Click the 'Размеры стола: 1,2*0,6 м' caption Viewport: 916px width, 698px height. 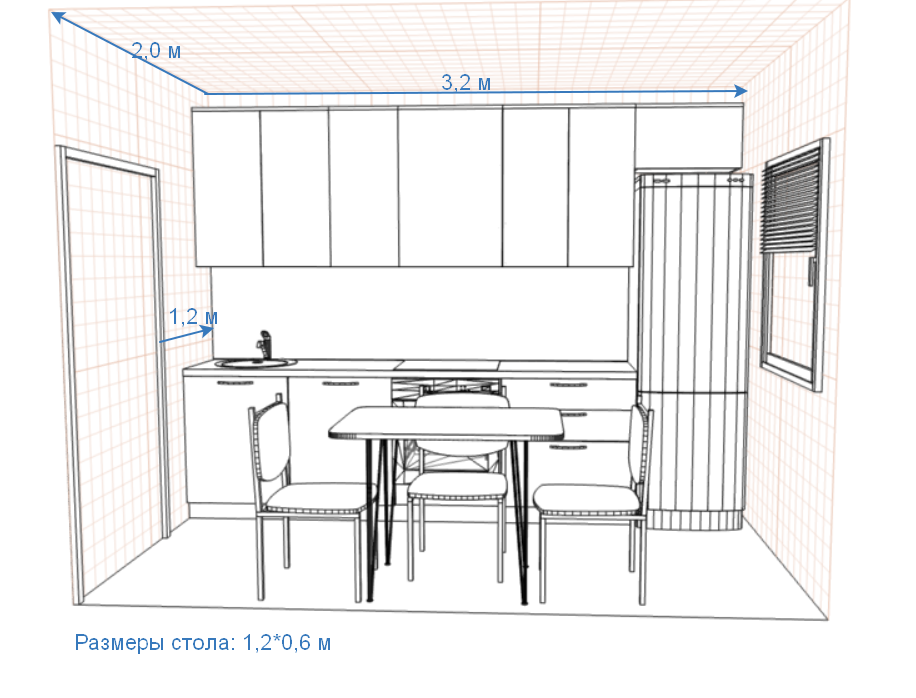pos(203,643)
